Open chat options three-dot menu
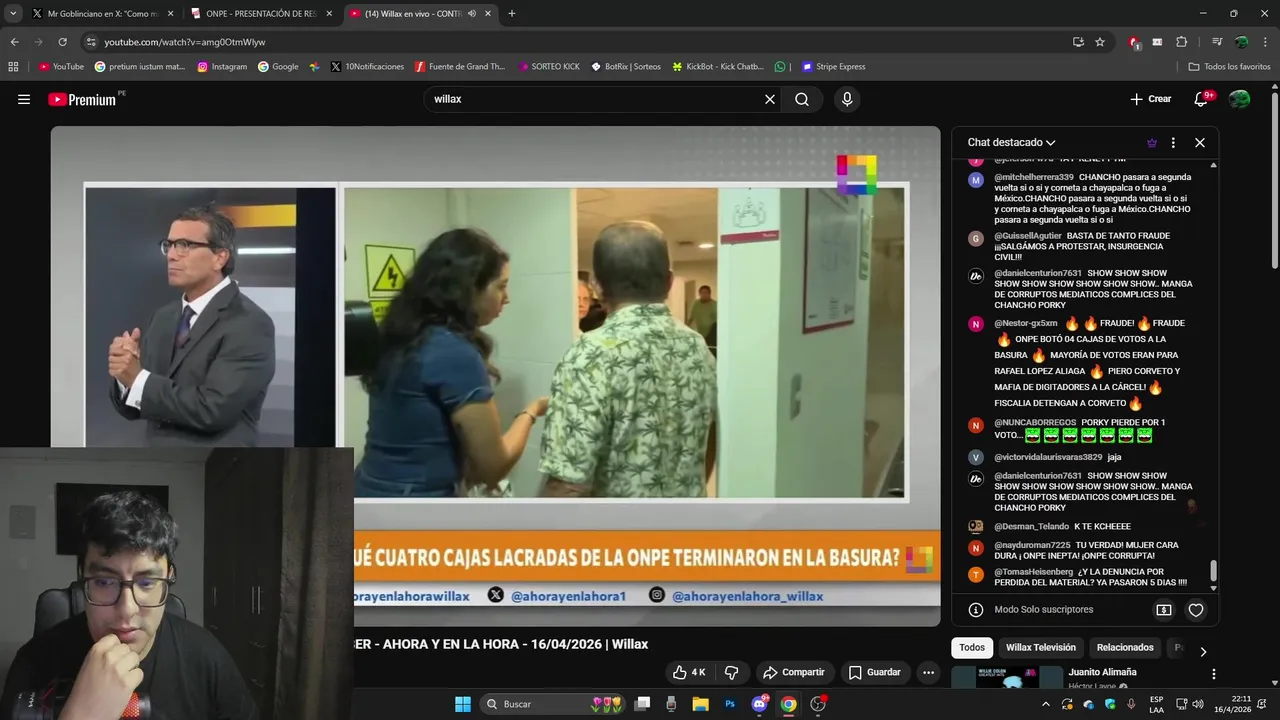The image size is (1280, 720). pyautogui.click(x=1173, y=143)
